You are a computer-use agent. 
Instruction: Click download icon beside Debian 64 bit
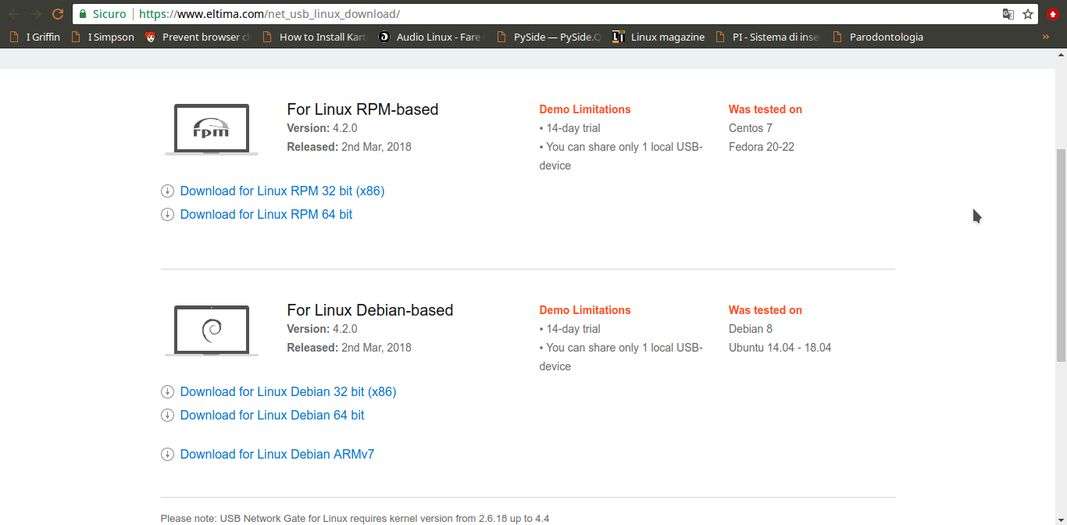[167, 415]
